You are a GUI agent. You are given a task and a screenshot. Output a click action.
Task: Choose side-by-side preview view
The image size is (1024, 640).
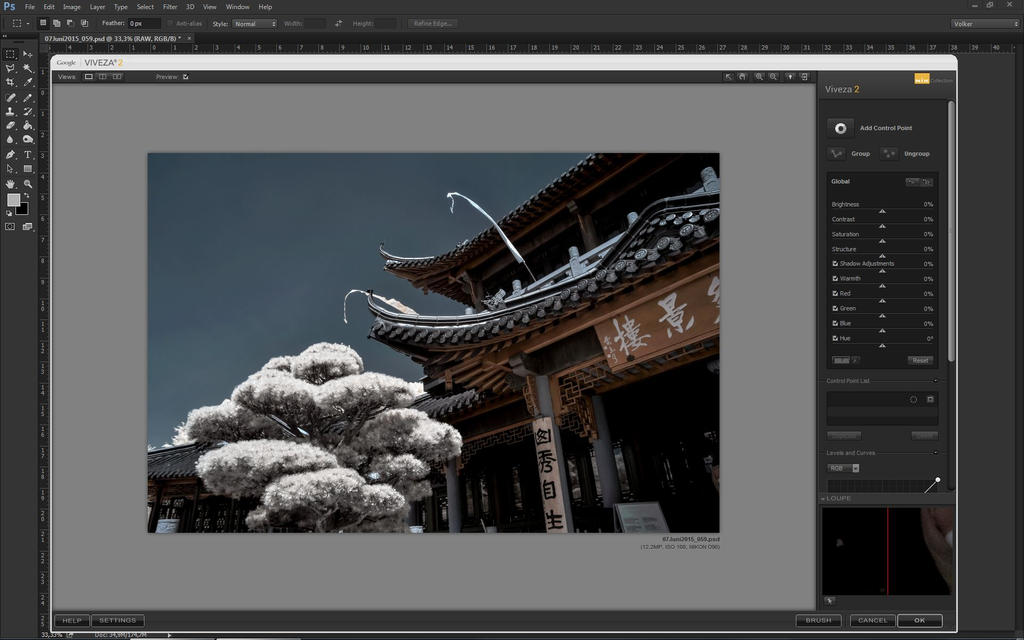click(x=117, y=77)
